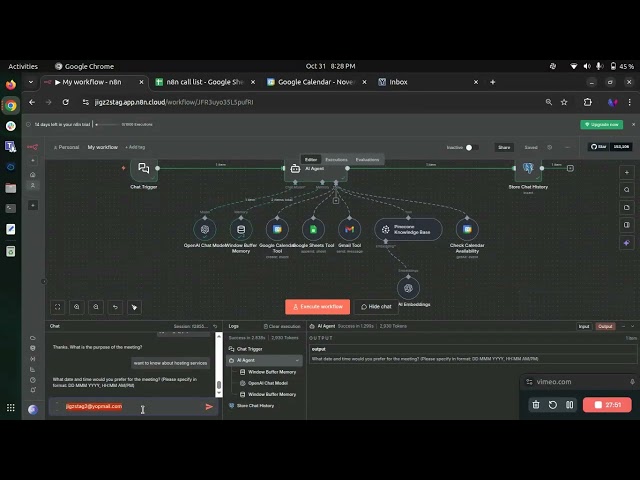The image size is (640, 480).
Task: Click the n8n logo in the sidebar
Action: [33, 147]
